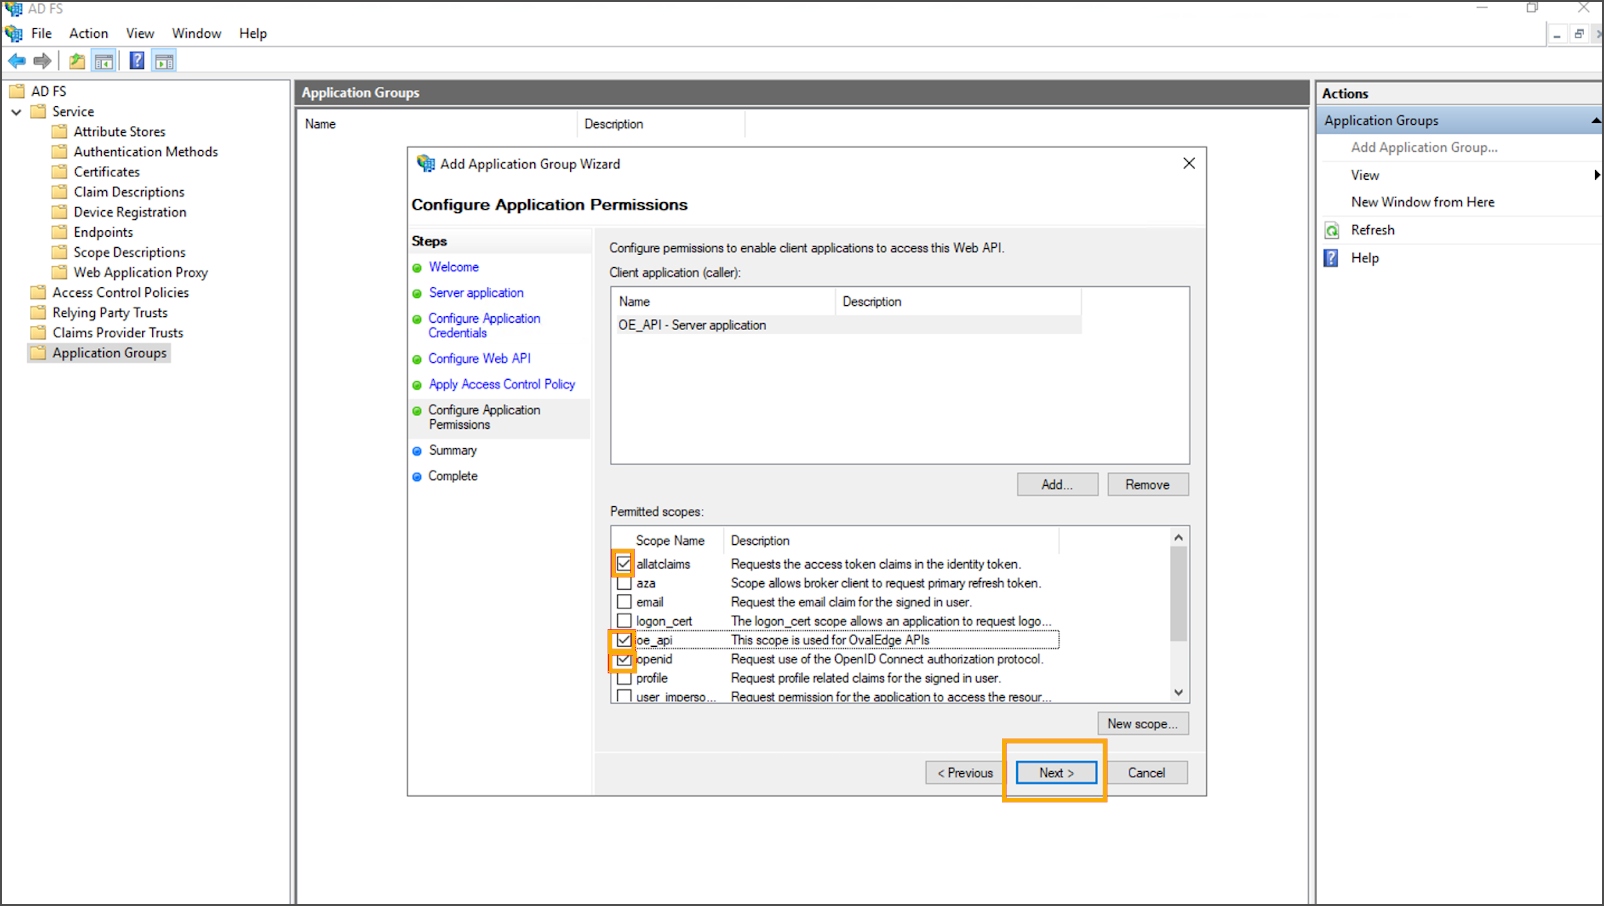Expand the View submenu arrow in Actions
1604x906 pixels.
click(1596, 175)
